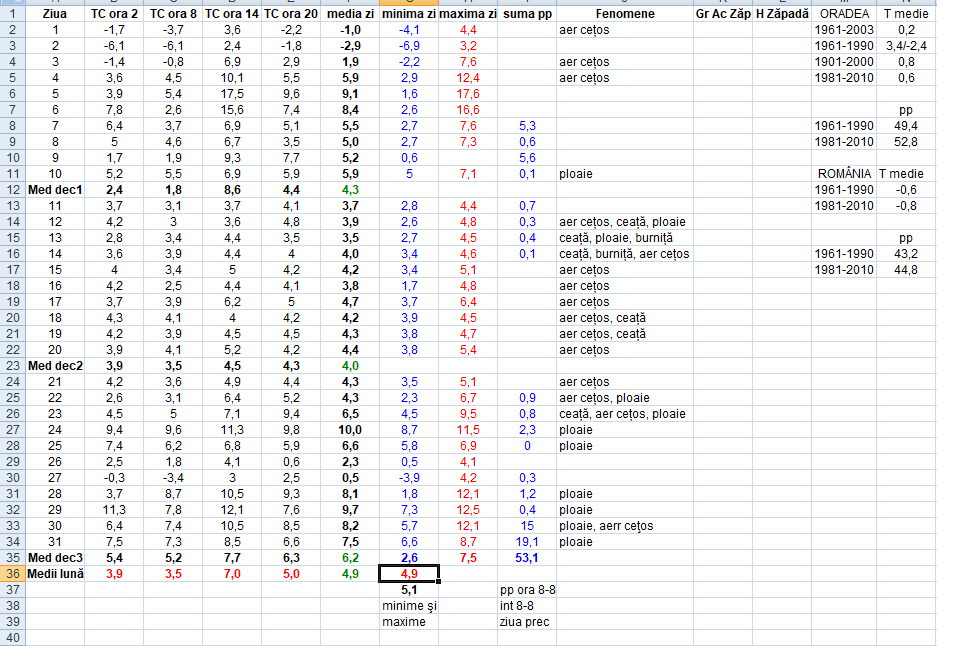Select the 'TC ora 20' header cell
The height and width of the screenshot is (646, 960).
(291, 13)
